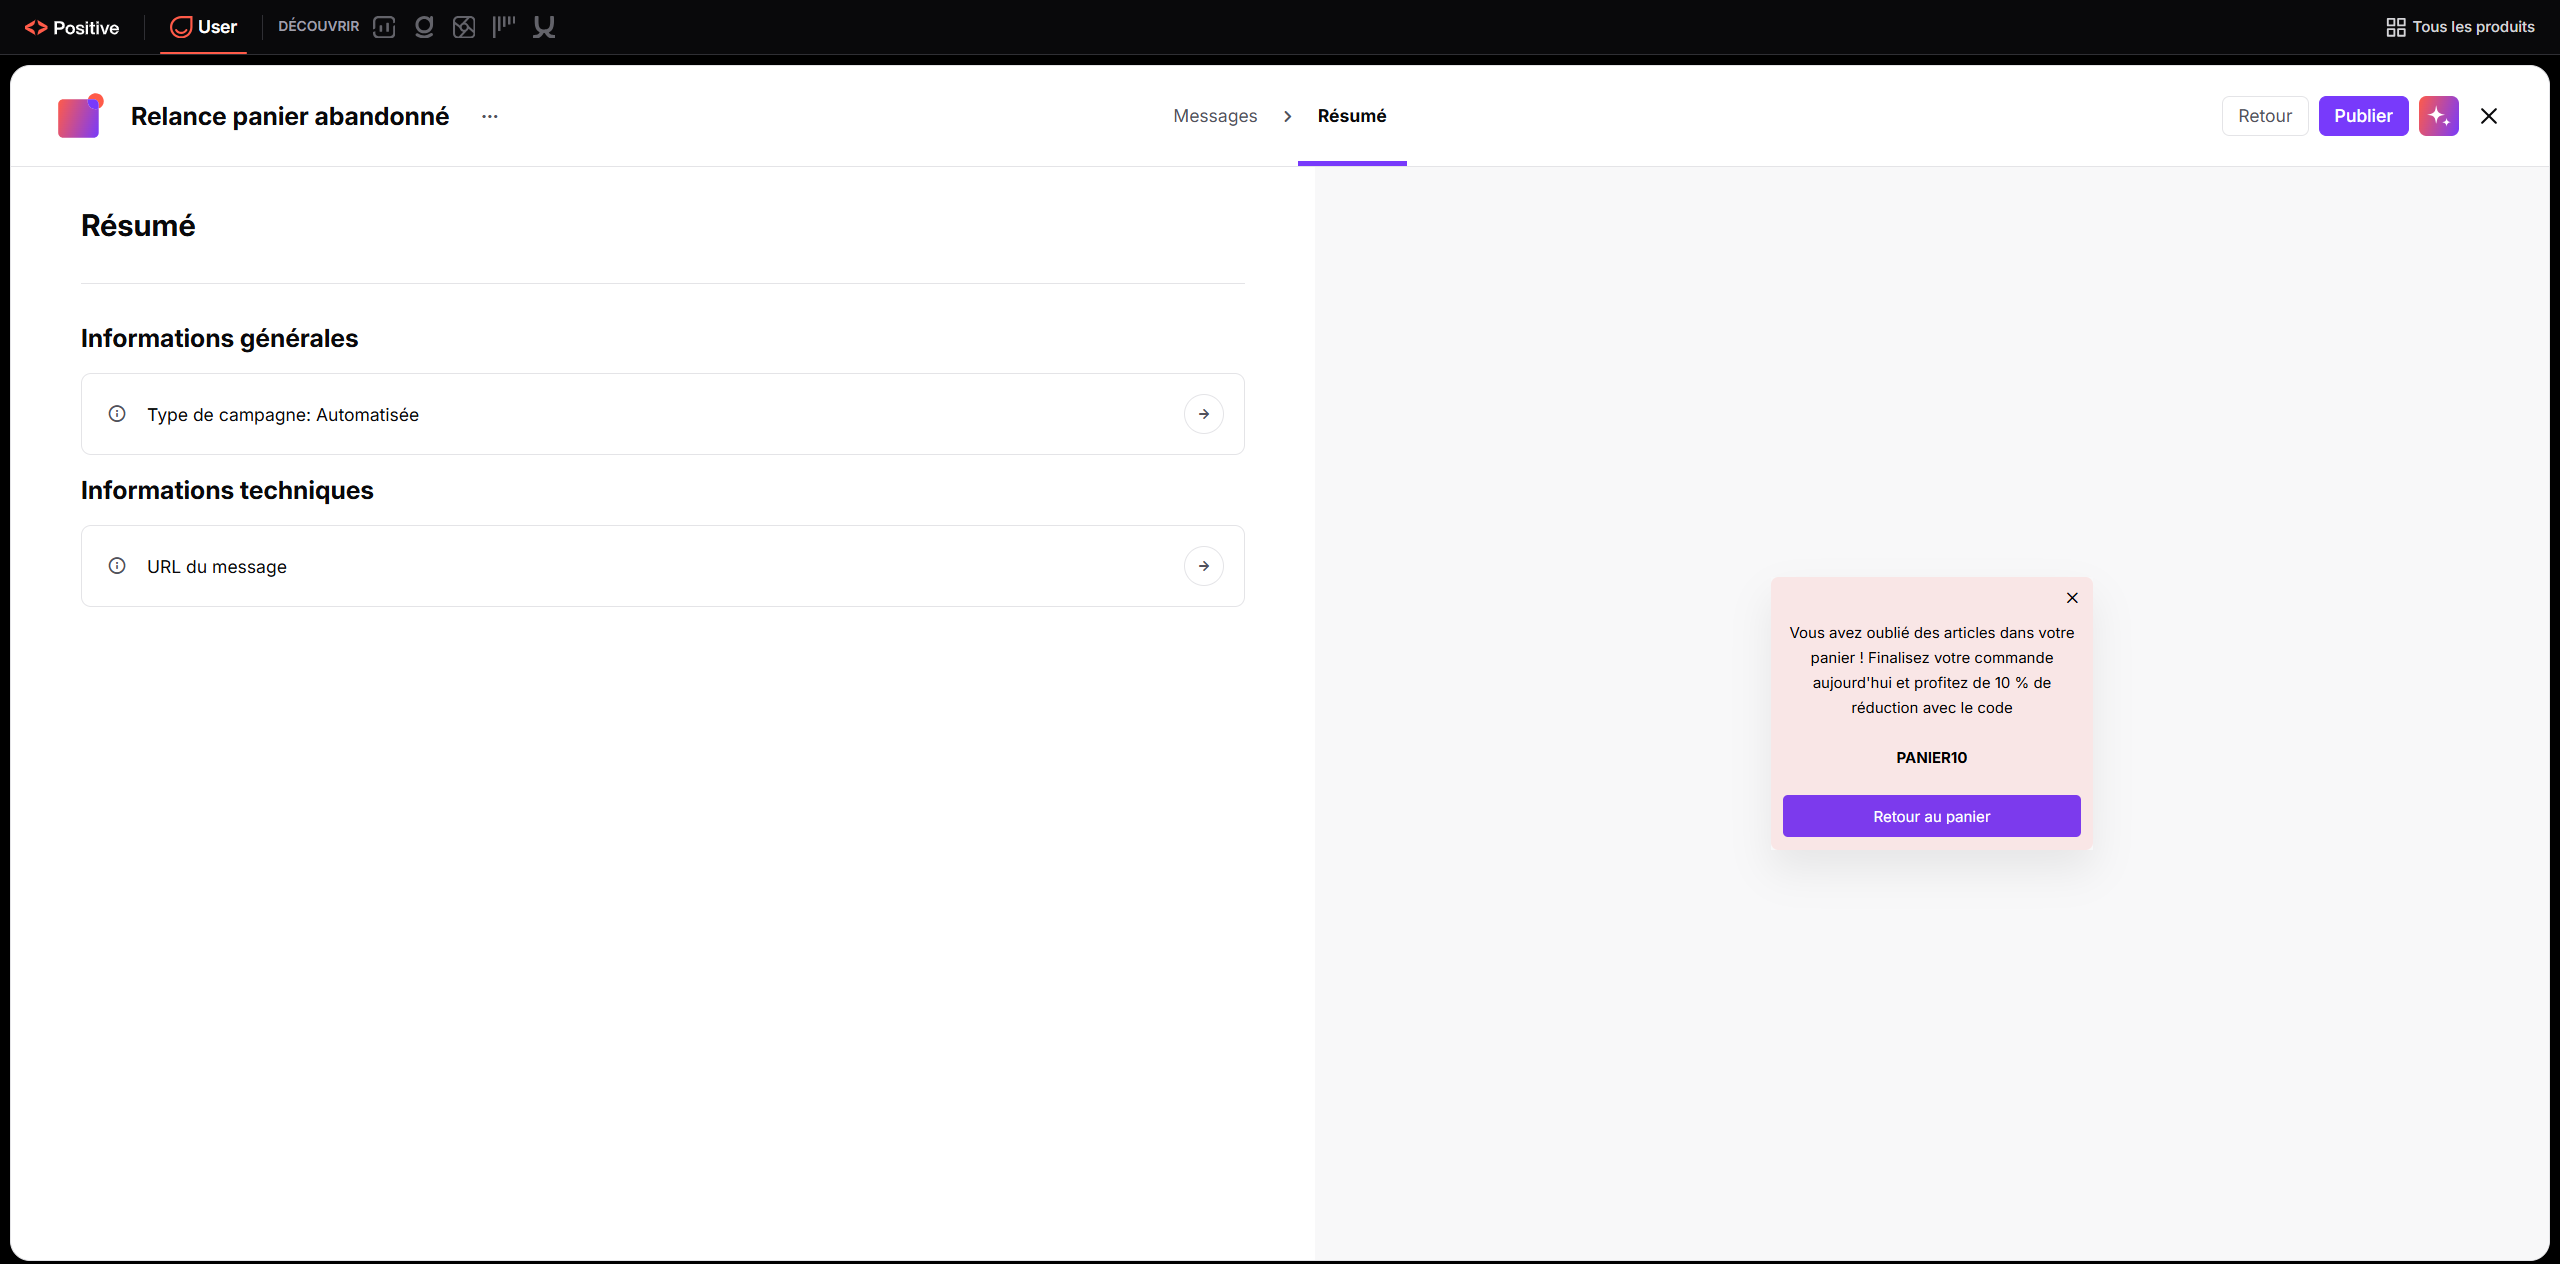Go to the Messages step
The height and width of the screenshot is (1264, 2560).
(x=1215, y=116)
